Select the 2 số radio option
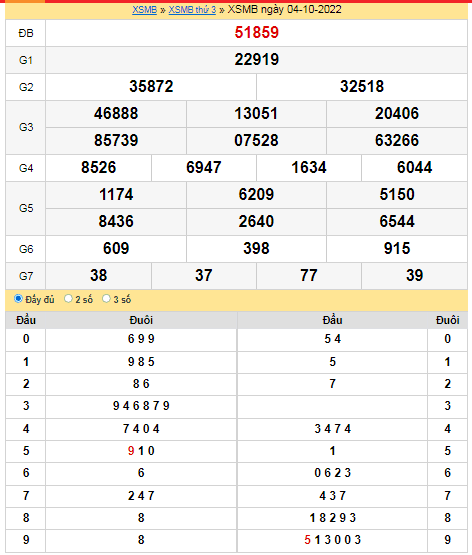Viewport: 472px width, 555px height. (68, 299)
